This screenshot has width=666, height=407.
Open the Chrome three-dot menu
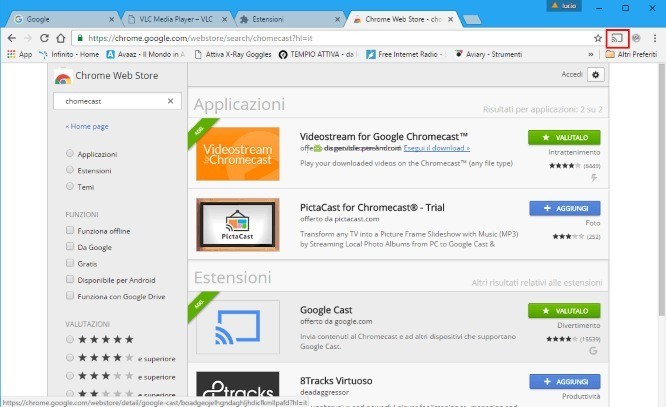point(654,37)
